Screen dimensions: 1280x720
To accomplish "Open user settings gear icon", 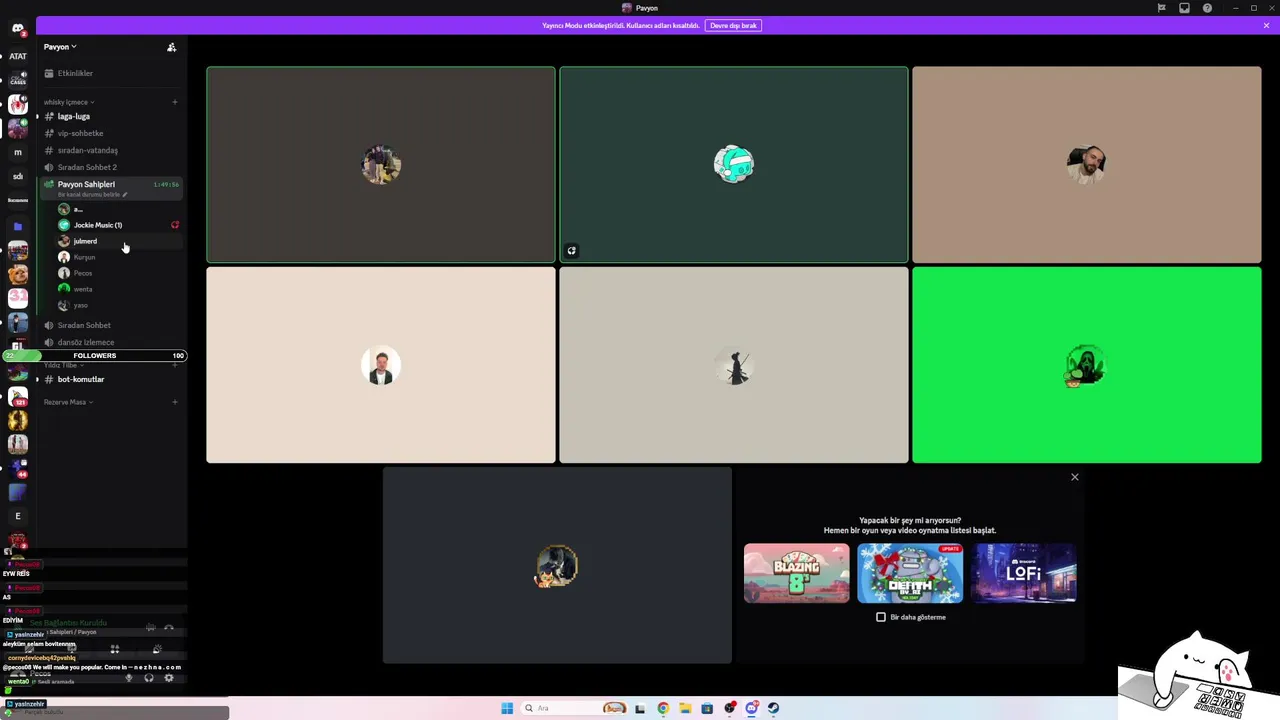I will 168,678.
